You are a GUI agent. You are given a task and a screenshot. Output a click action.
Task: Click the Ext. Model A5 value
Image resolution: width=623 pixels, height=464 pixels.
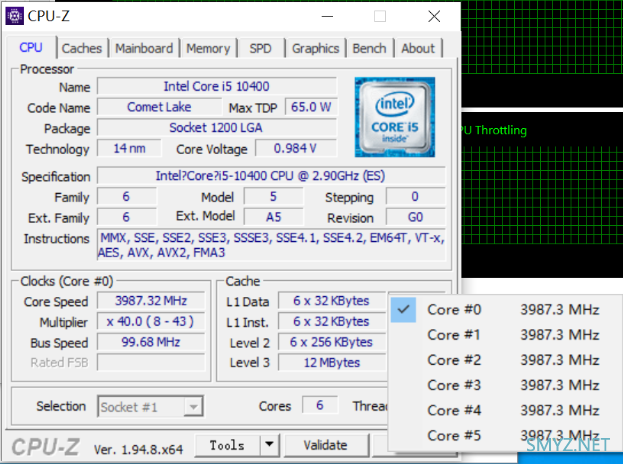coord(273,217)
